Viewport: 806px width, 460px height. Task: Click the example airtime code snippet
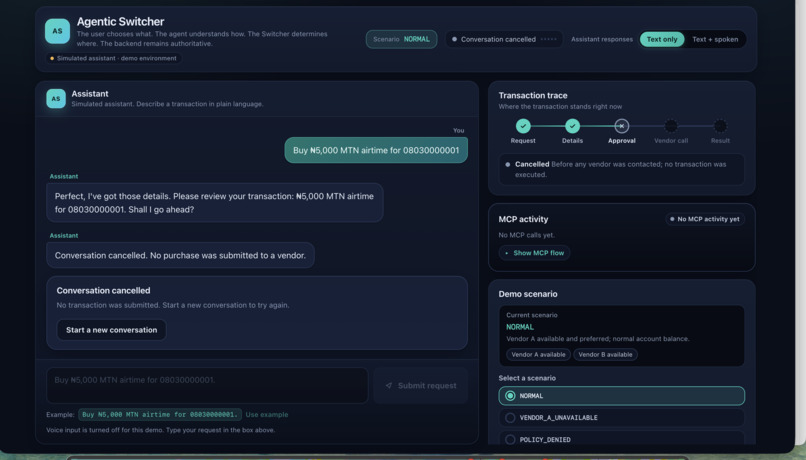point(160,414)
